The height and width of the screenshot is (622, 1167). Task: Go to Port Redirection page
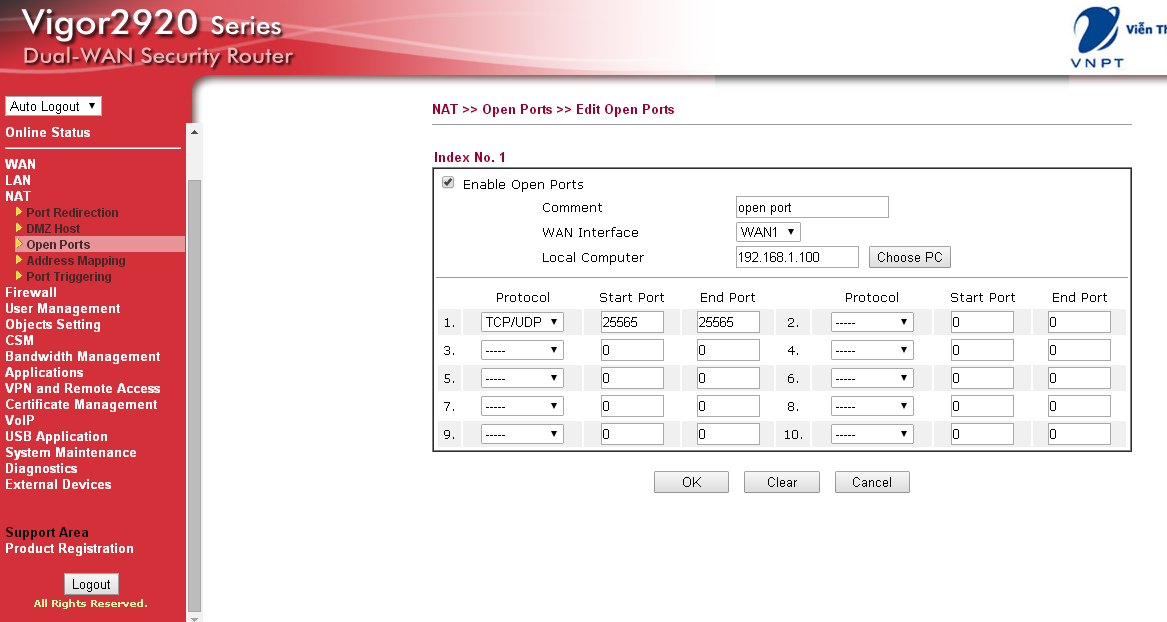pos(72,212)
